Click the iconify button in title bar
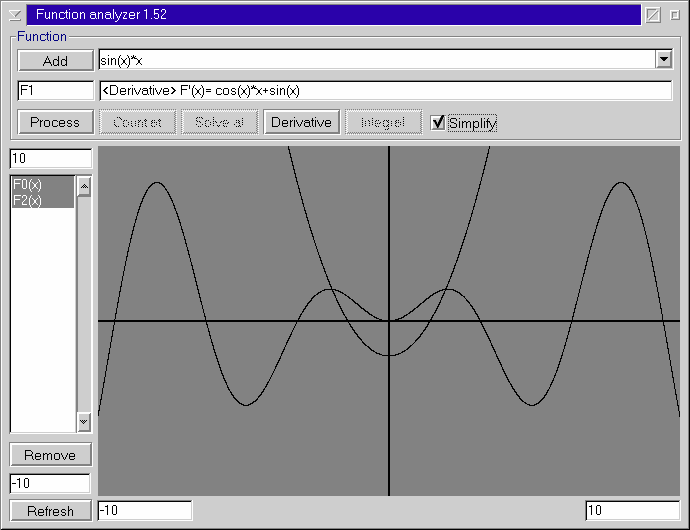 (x=653, y=15)
